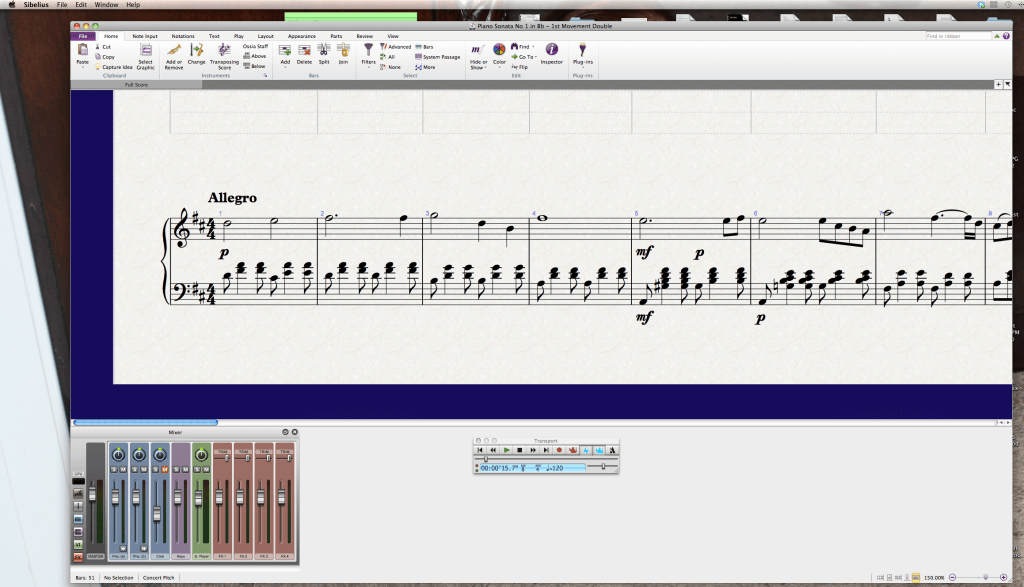
Task: Click Select More option
Action: (425, 67)
